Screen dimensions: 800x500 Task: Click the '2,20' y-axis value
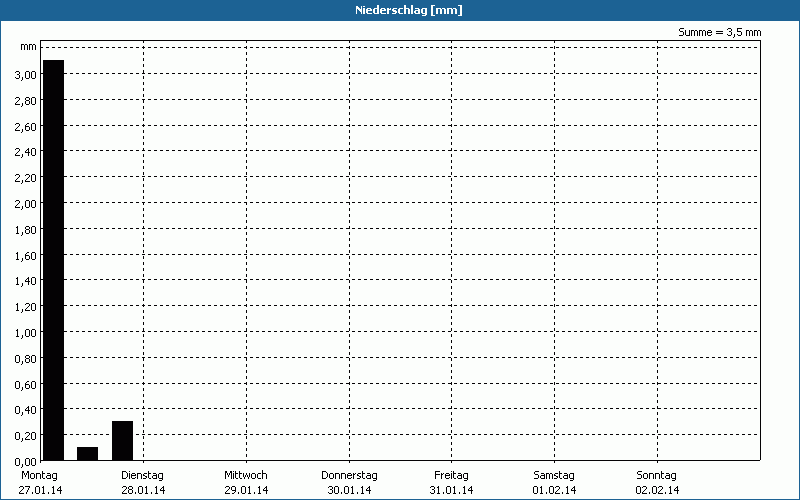tap(26, 178)
